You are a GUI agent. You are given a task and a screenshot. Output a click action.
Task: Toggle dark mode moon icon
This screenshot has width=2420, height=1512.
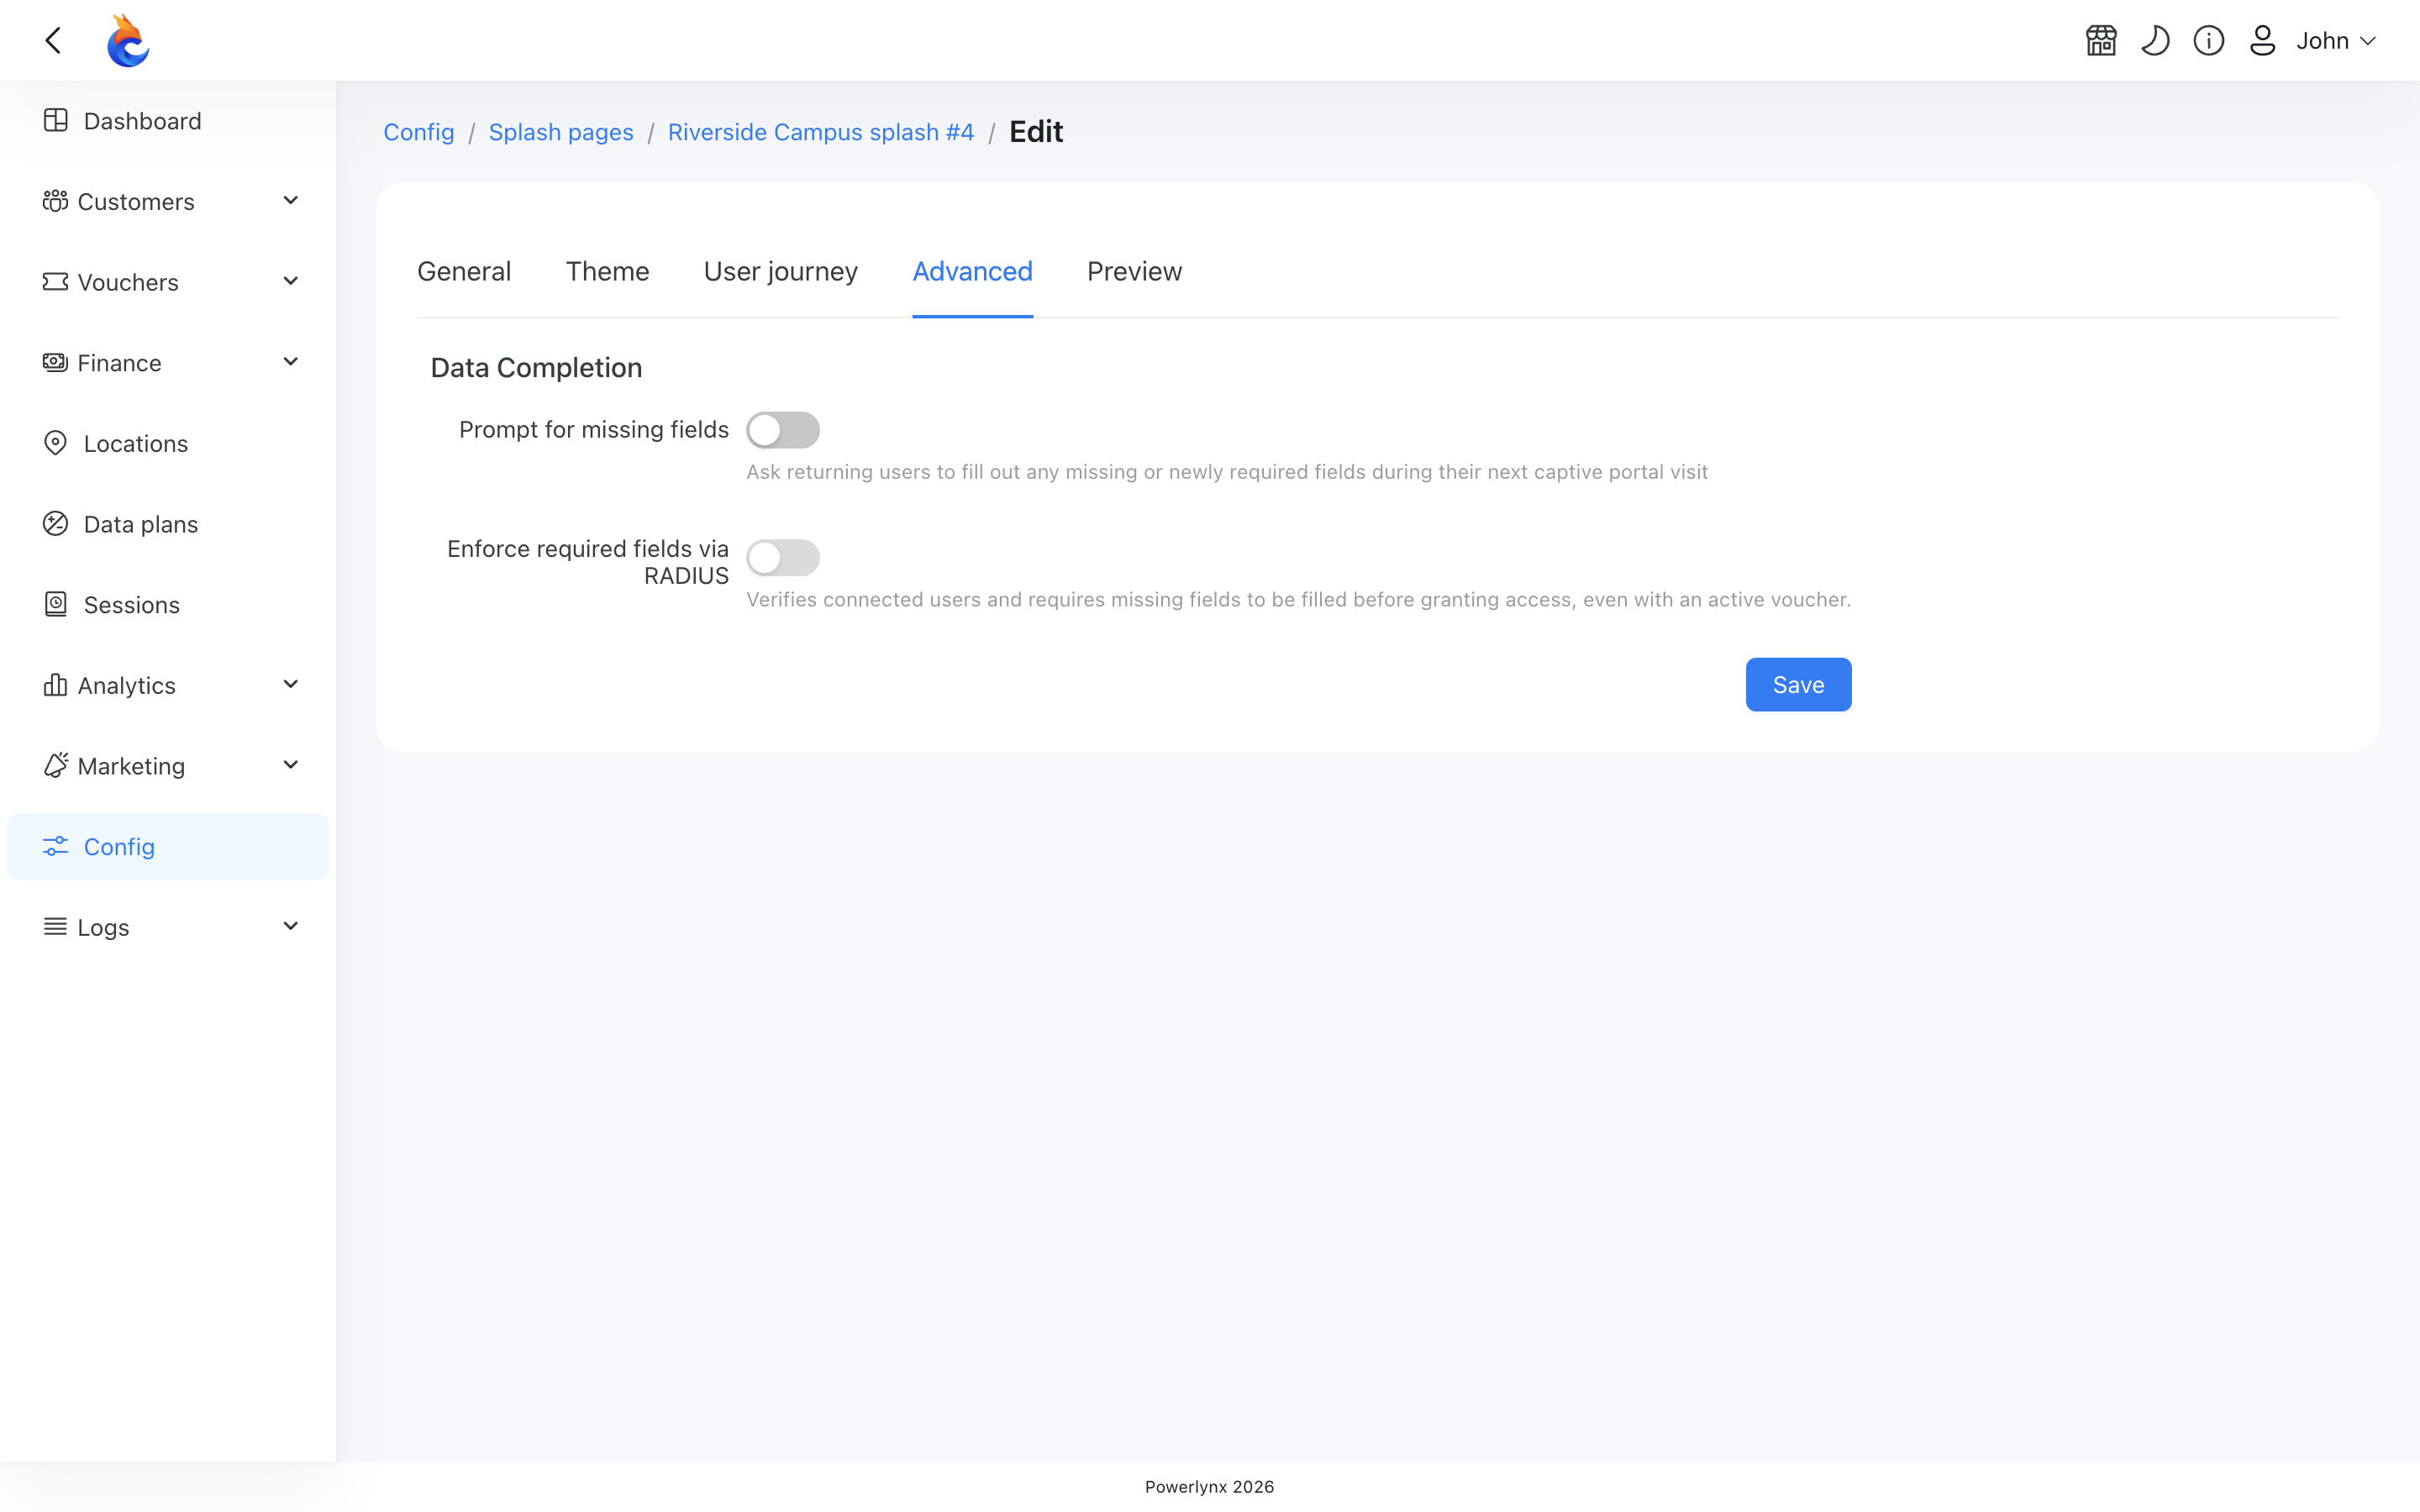(2155, 40)
